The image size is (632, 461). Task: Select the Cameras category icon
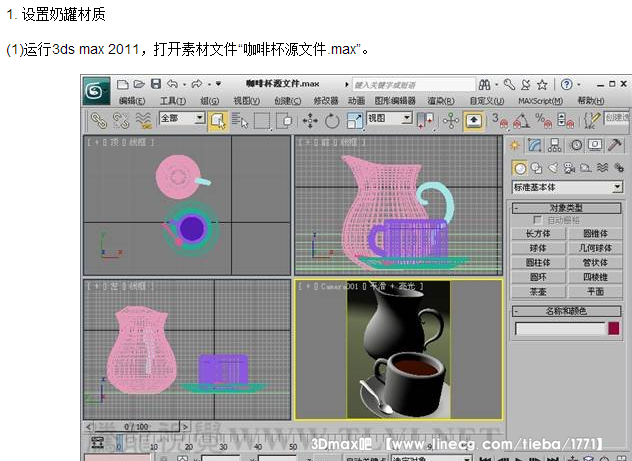(x=569, y=168)
